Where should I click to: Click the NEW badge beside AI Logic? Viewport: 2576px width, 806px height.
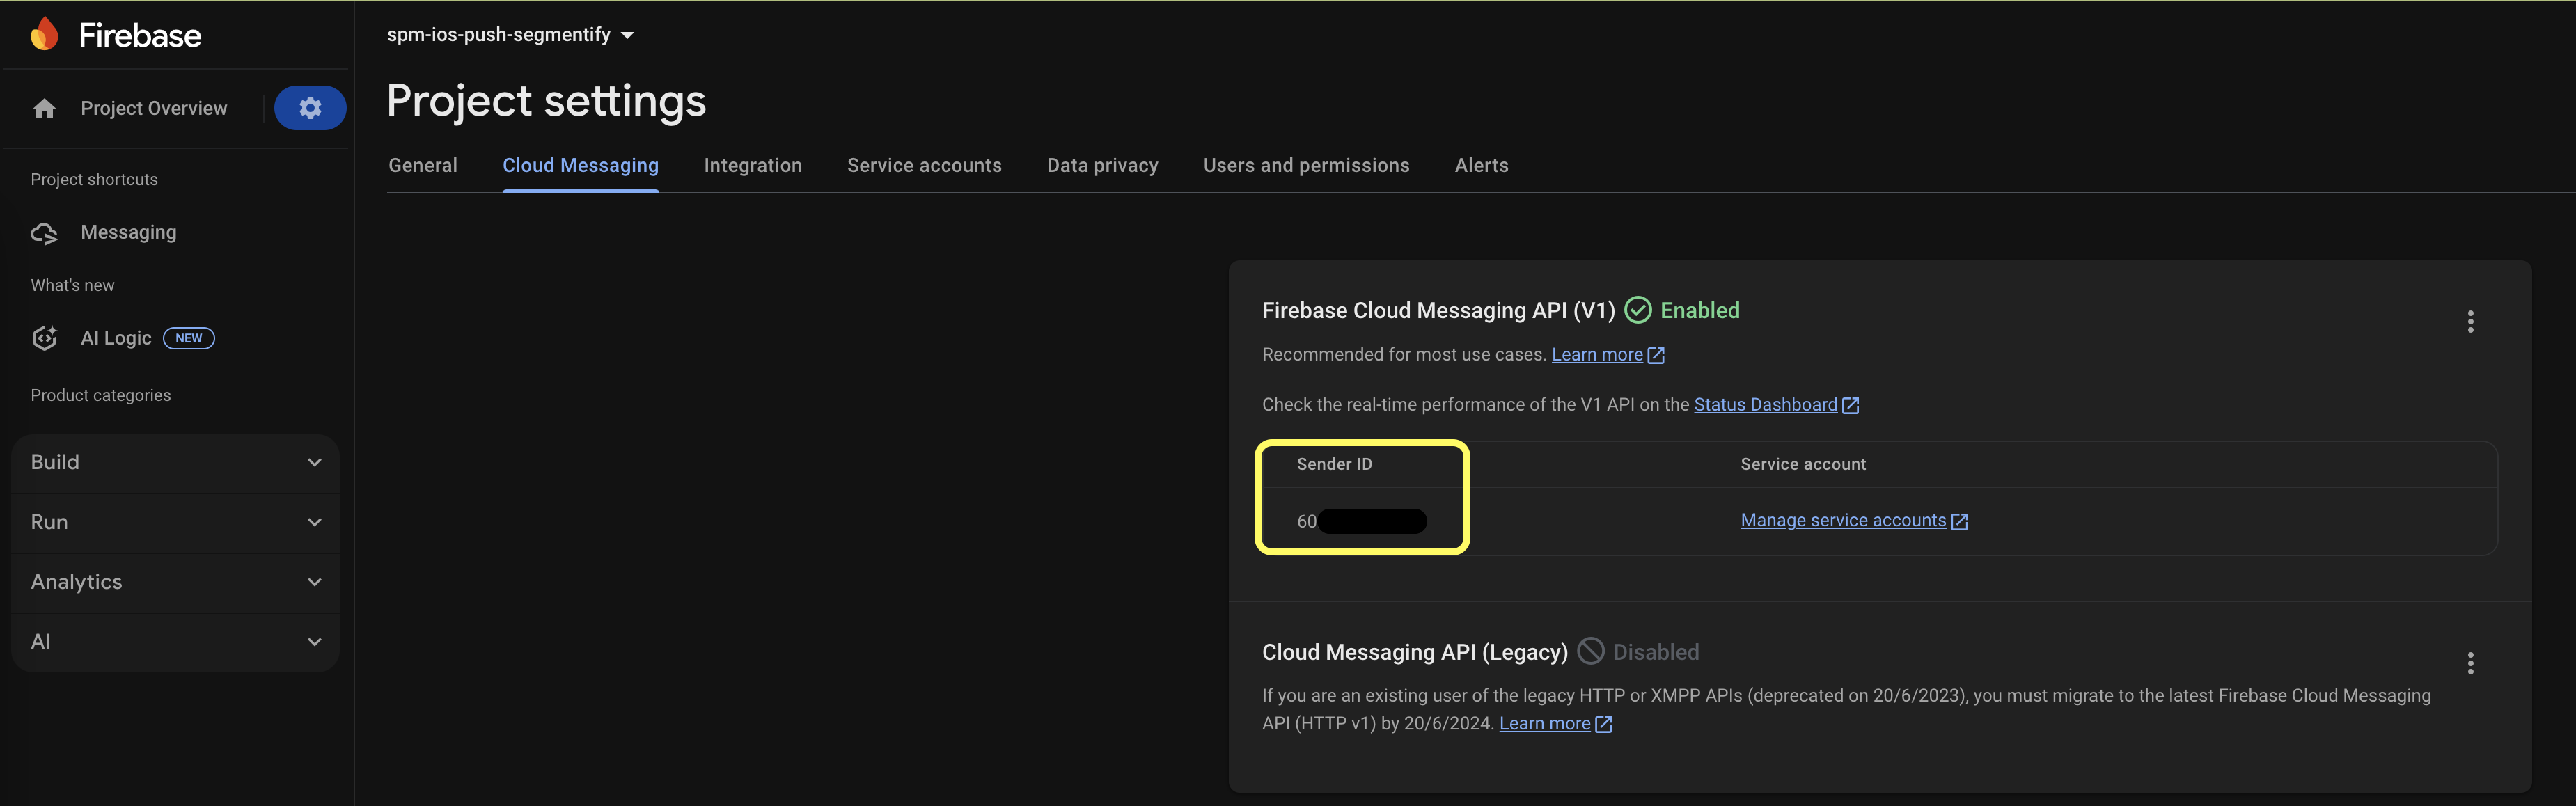tap(189, 337)
